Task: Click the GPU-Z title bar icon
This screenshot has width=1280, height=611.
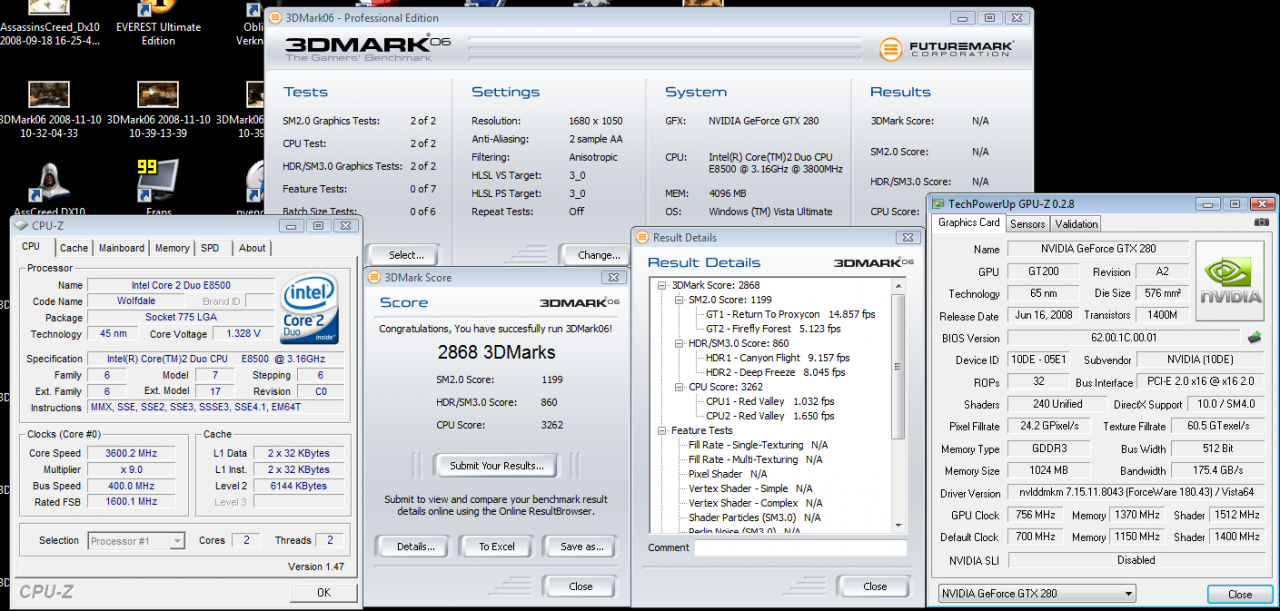Action: 938,203
